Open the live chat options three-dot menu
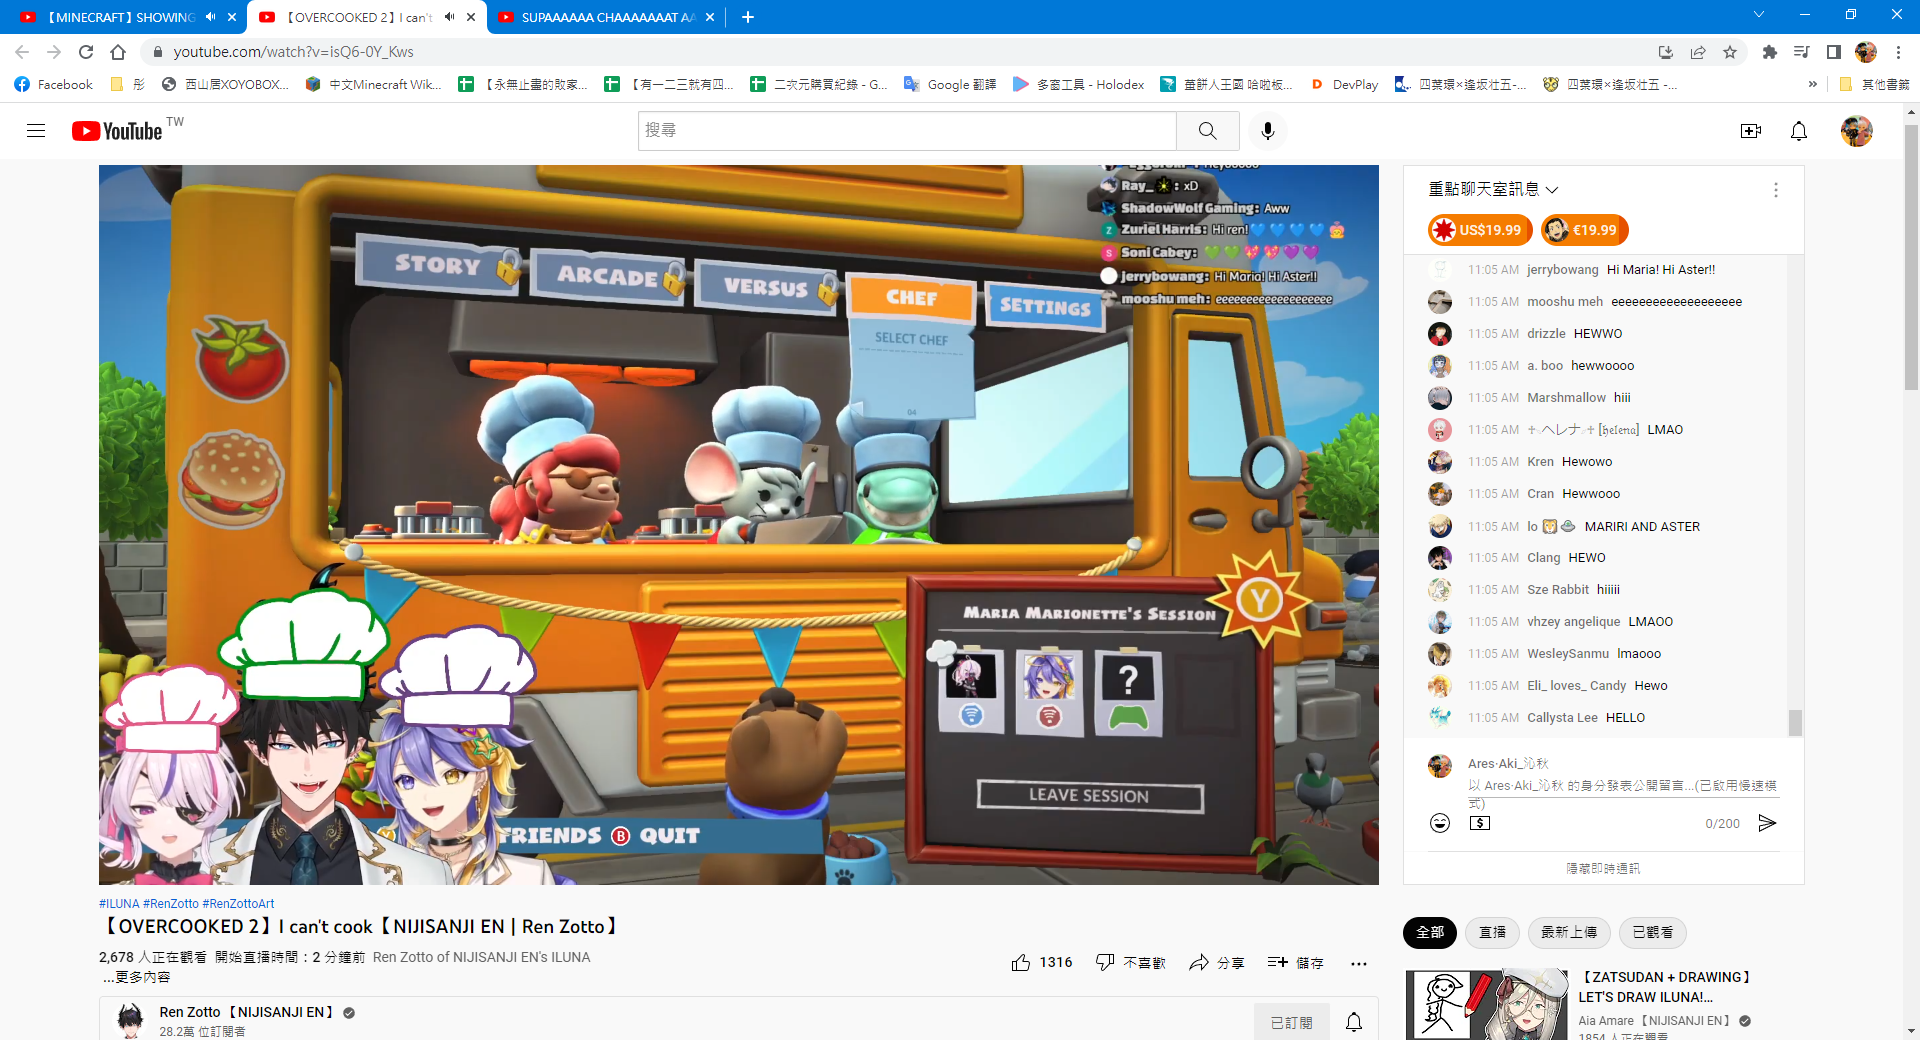The width and height of the screenshot is (1920, 1040). pyautogui.click(x=1776, y=190)
